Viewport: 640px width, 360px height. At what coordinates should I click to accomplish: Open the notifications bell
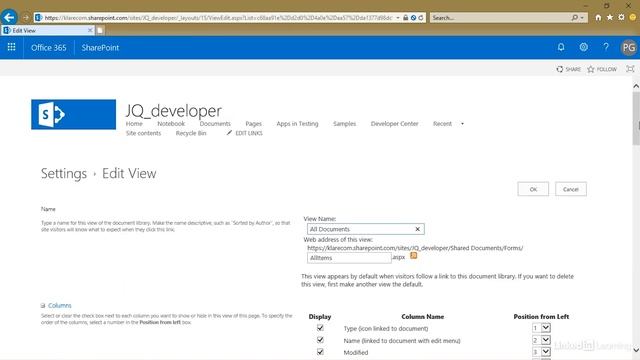point(561,47)
